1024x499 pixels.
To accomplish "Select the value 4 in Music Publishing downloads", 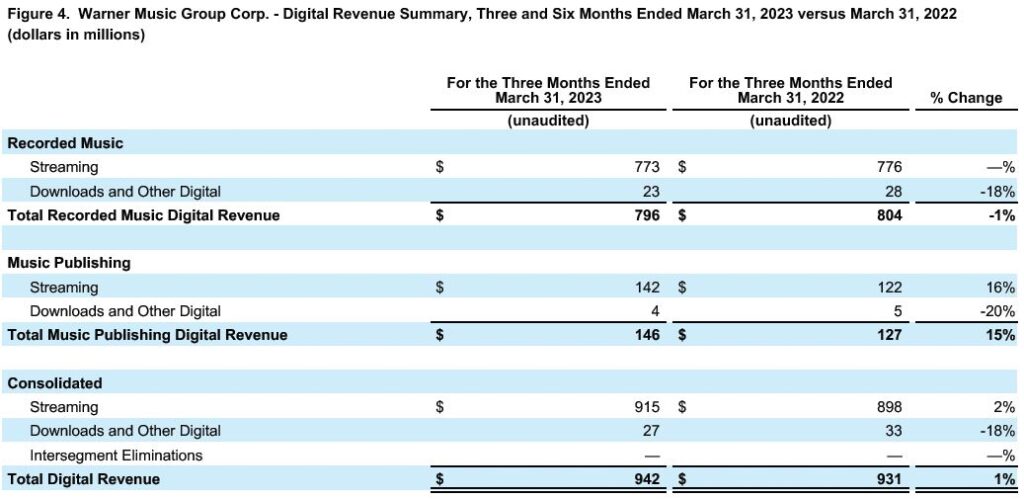I will coord(655,312).
